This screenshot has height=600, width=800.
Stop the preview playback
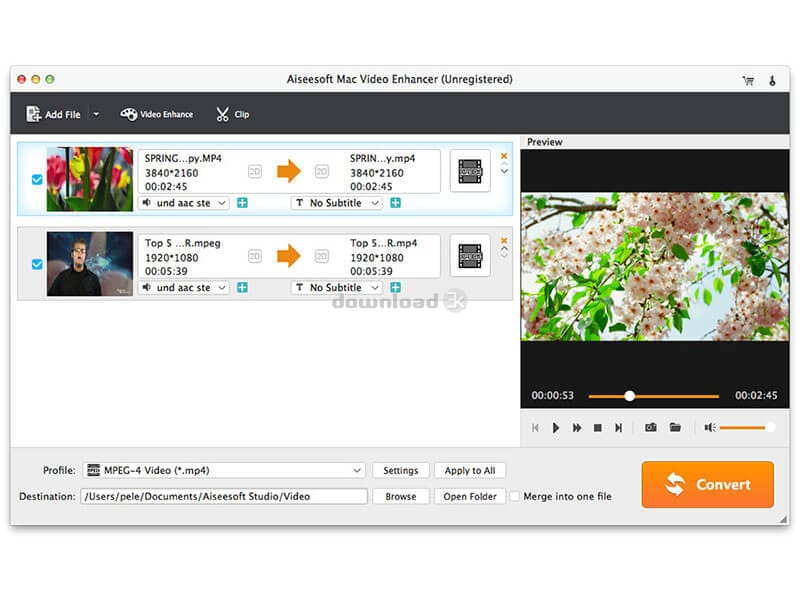click(597, 428)
